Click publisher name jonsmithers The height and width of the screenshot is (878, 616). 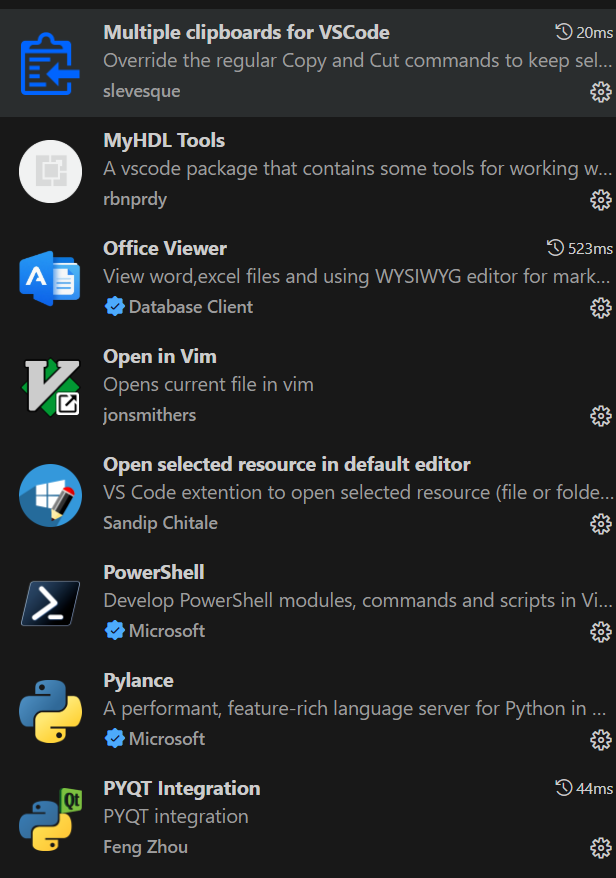coord(150,415)
